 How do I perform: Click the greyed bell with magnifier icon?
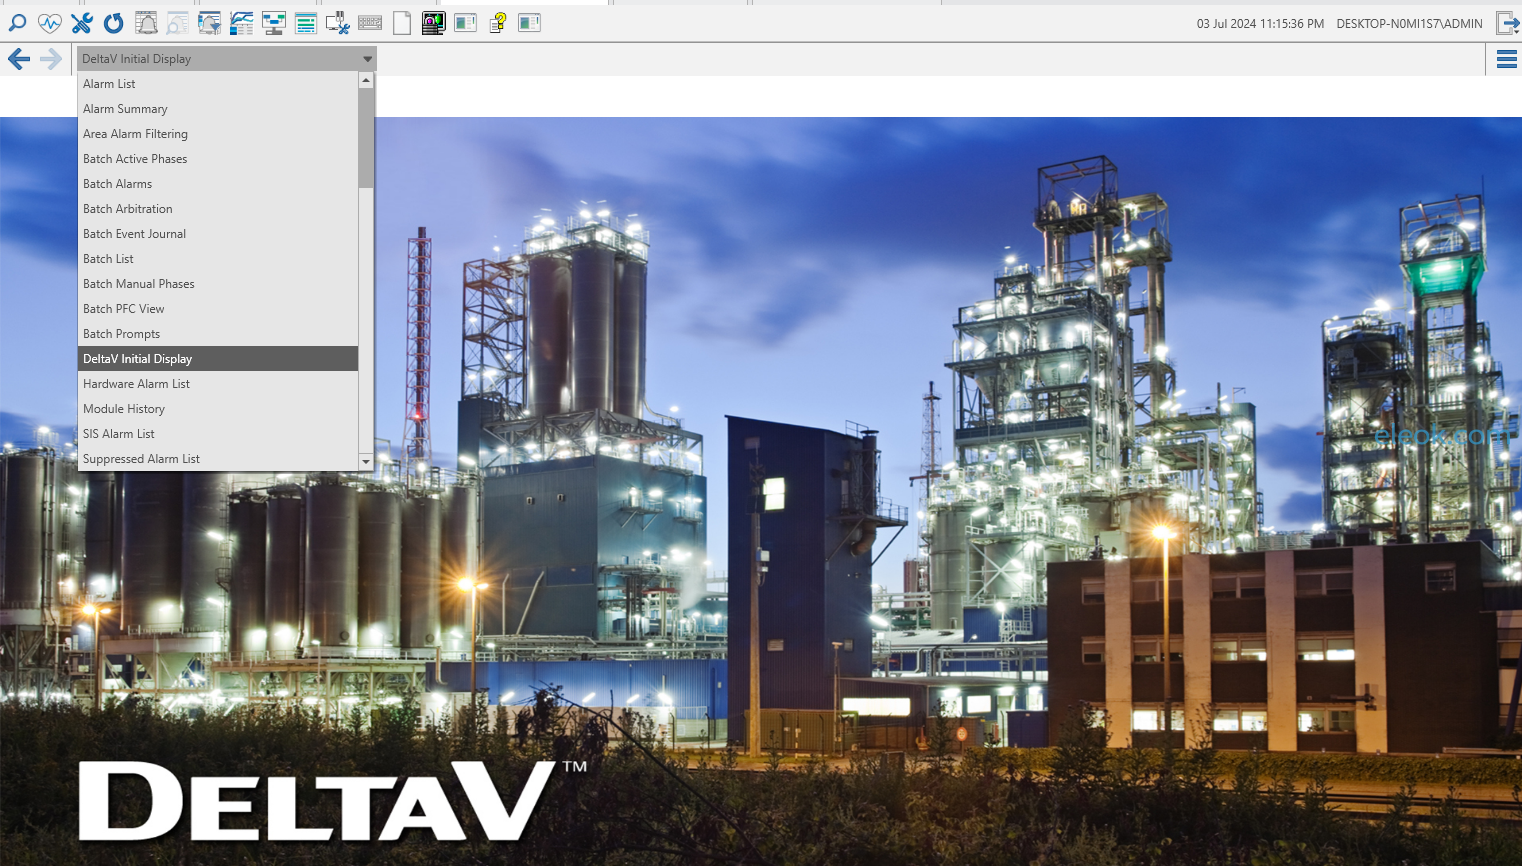pos(178,22)
